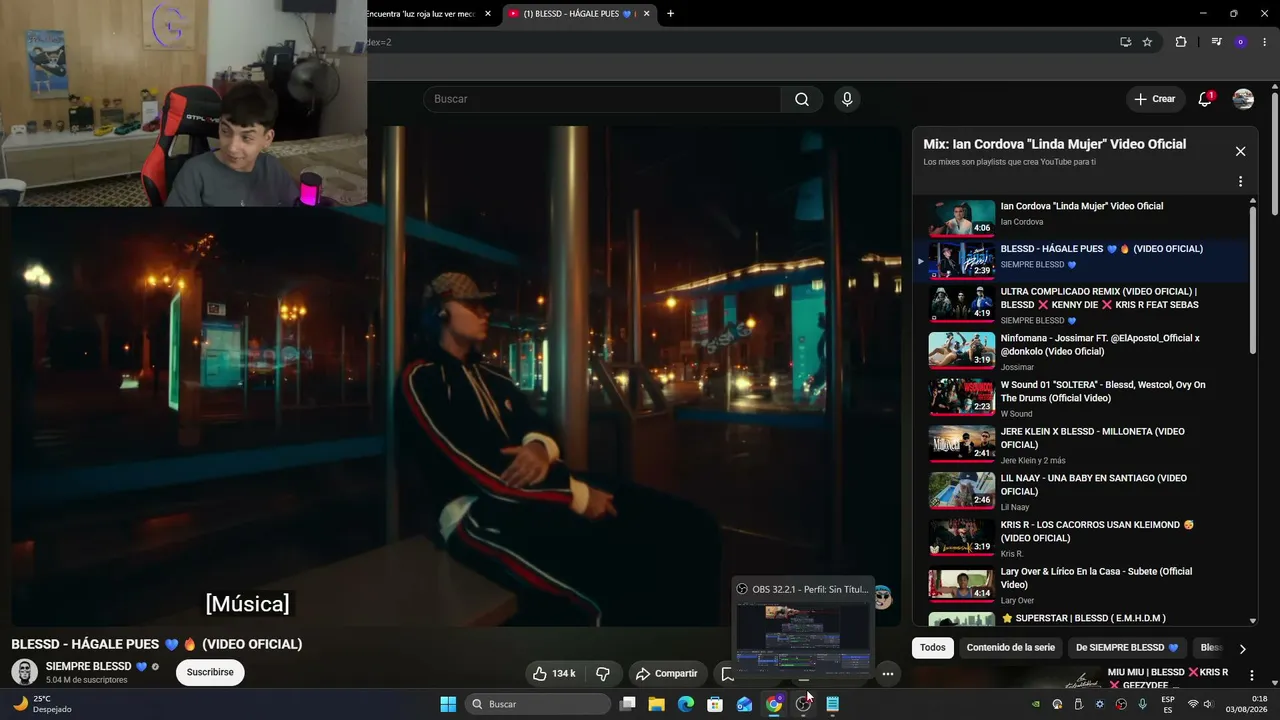Open SIEMPRE BLESSD channel name link
This screenshot has height=720, width=1280.
[90, 667]
